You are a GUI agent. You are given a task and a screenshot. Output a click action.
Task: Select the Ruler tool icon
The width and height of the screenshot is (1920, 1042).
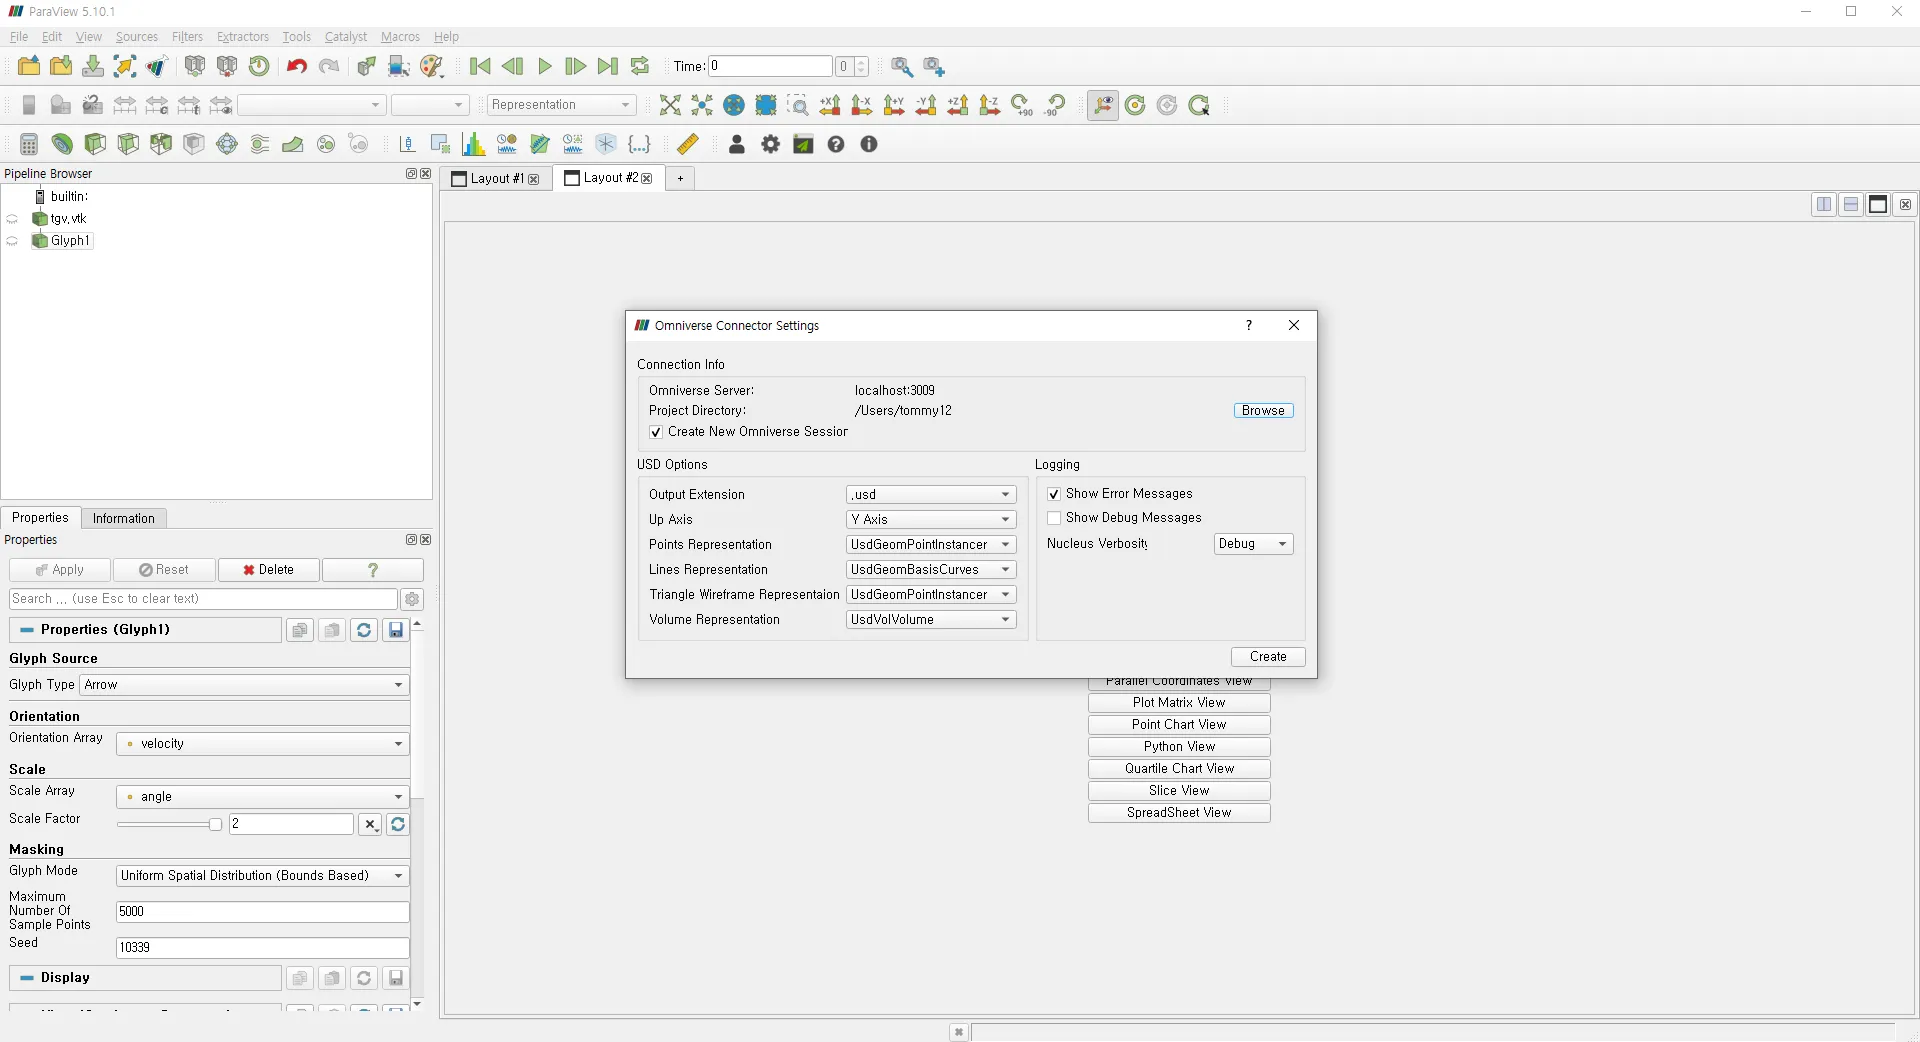[688, 145]
